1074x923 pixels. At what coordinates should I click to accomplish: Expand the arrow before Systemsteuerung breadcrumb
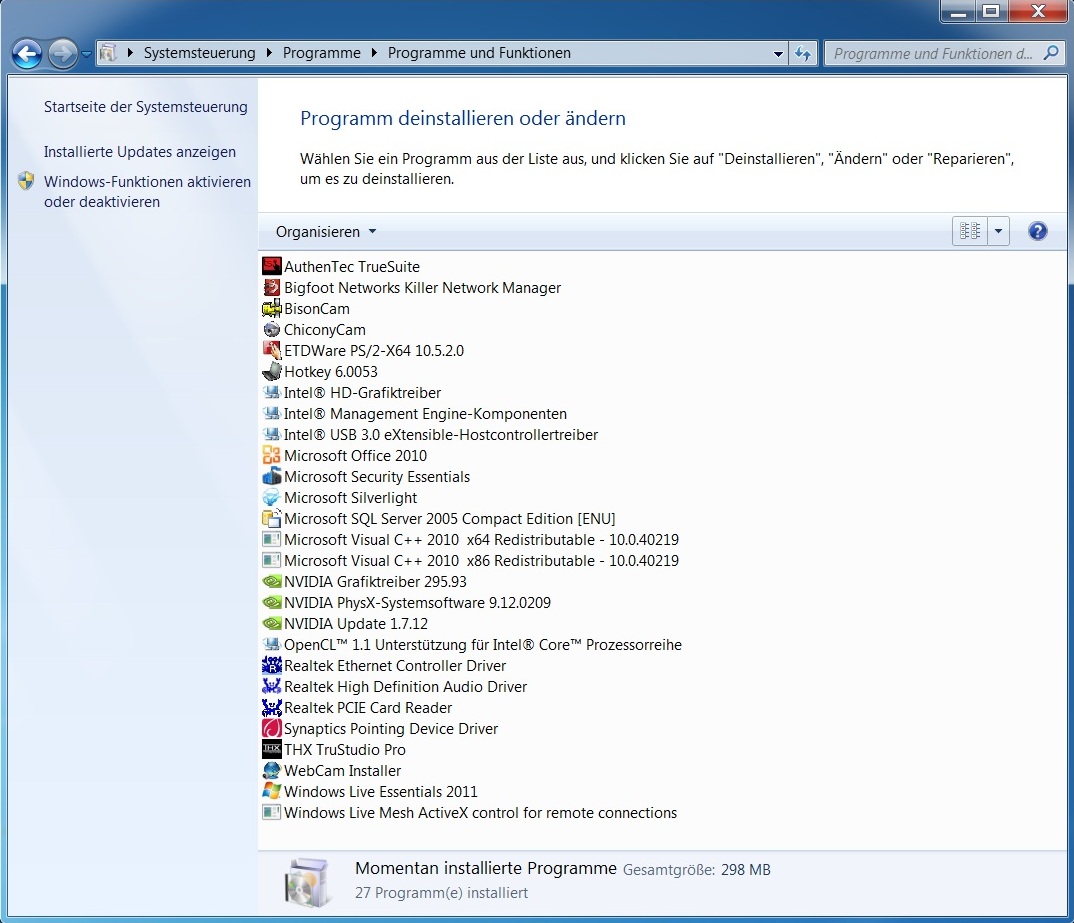click(130, 53)
